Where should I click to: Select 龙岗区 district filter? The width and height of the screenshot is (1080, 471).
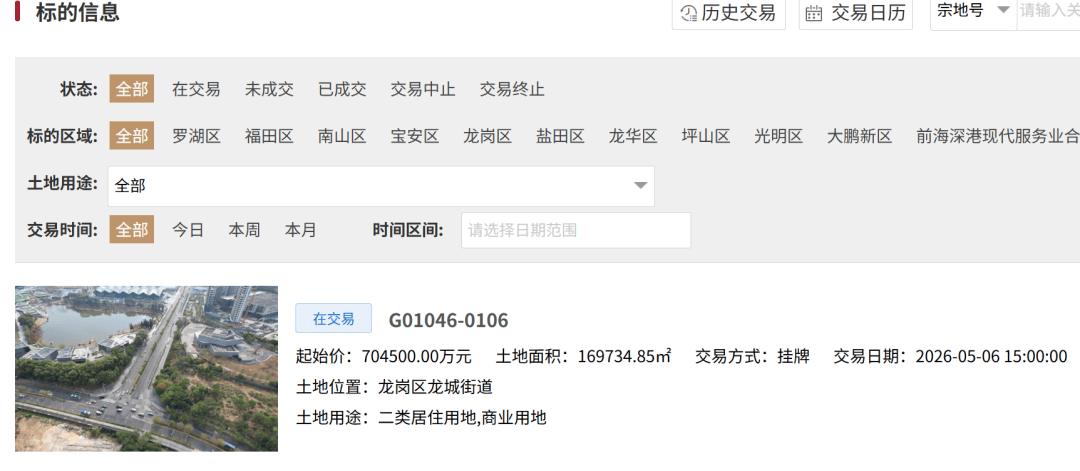tap(487, 136)
